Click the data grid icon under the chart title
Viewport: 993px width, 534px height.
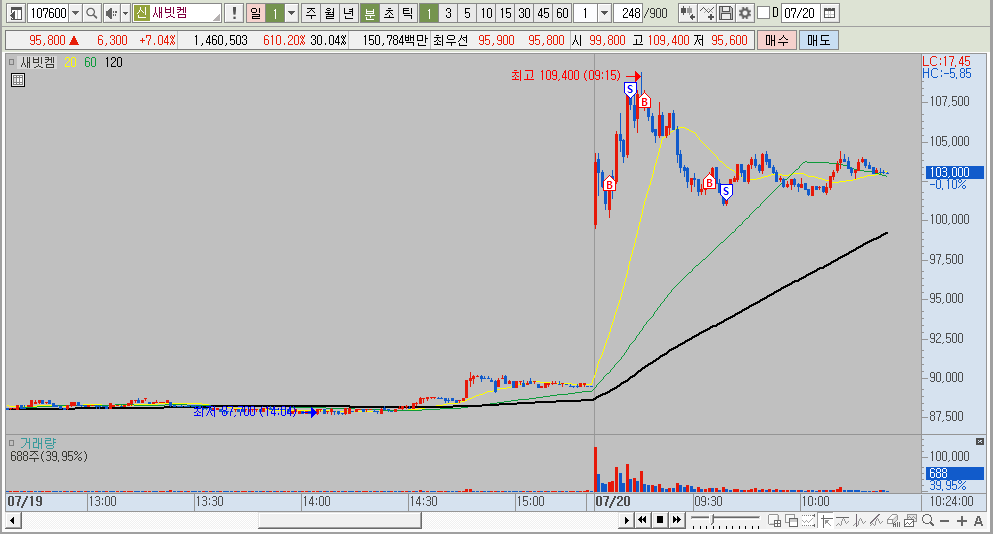(18, 80)
